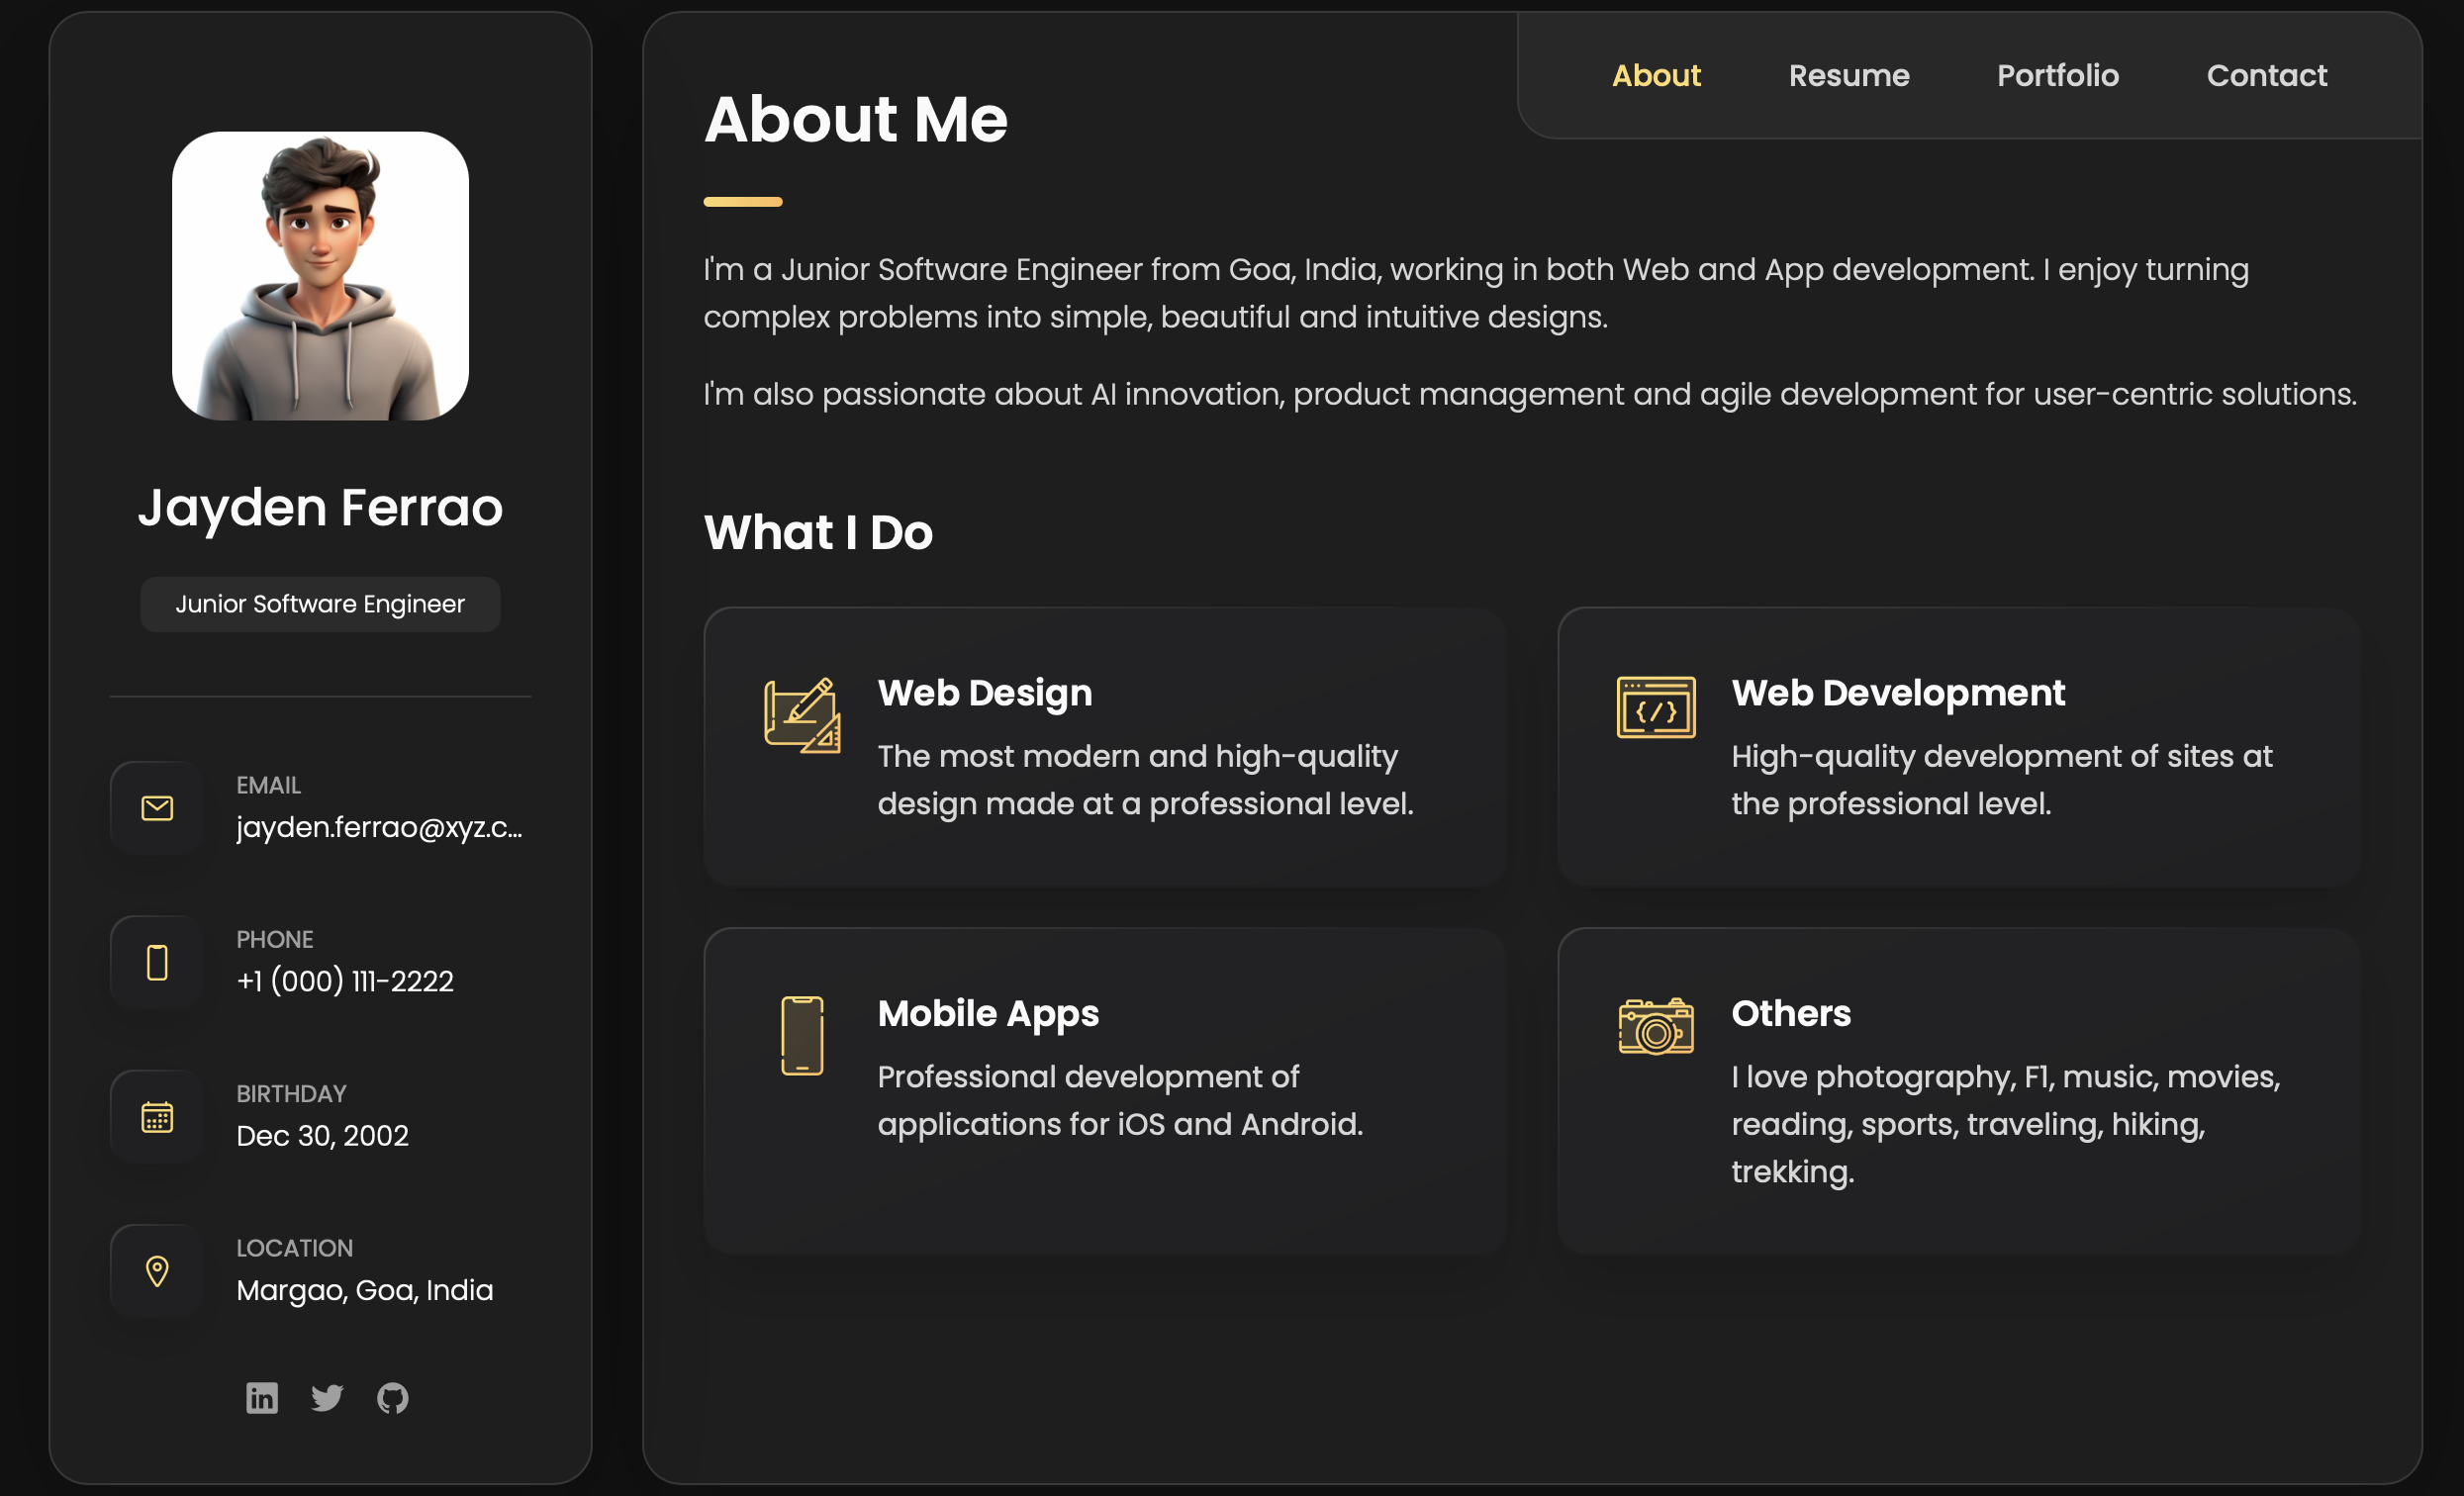2464x1496 pixels.
Task: Select the About navigation item
Action: tap(1656, 75)
